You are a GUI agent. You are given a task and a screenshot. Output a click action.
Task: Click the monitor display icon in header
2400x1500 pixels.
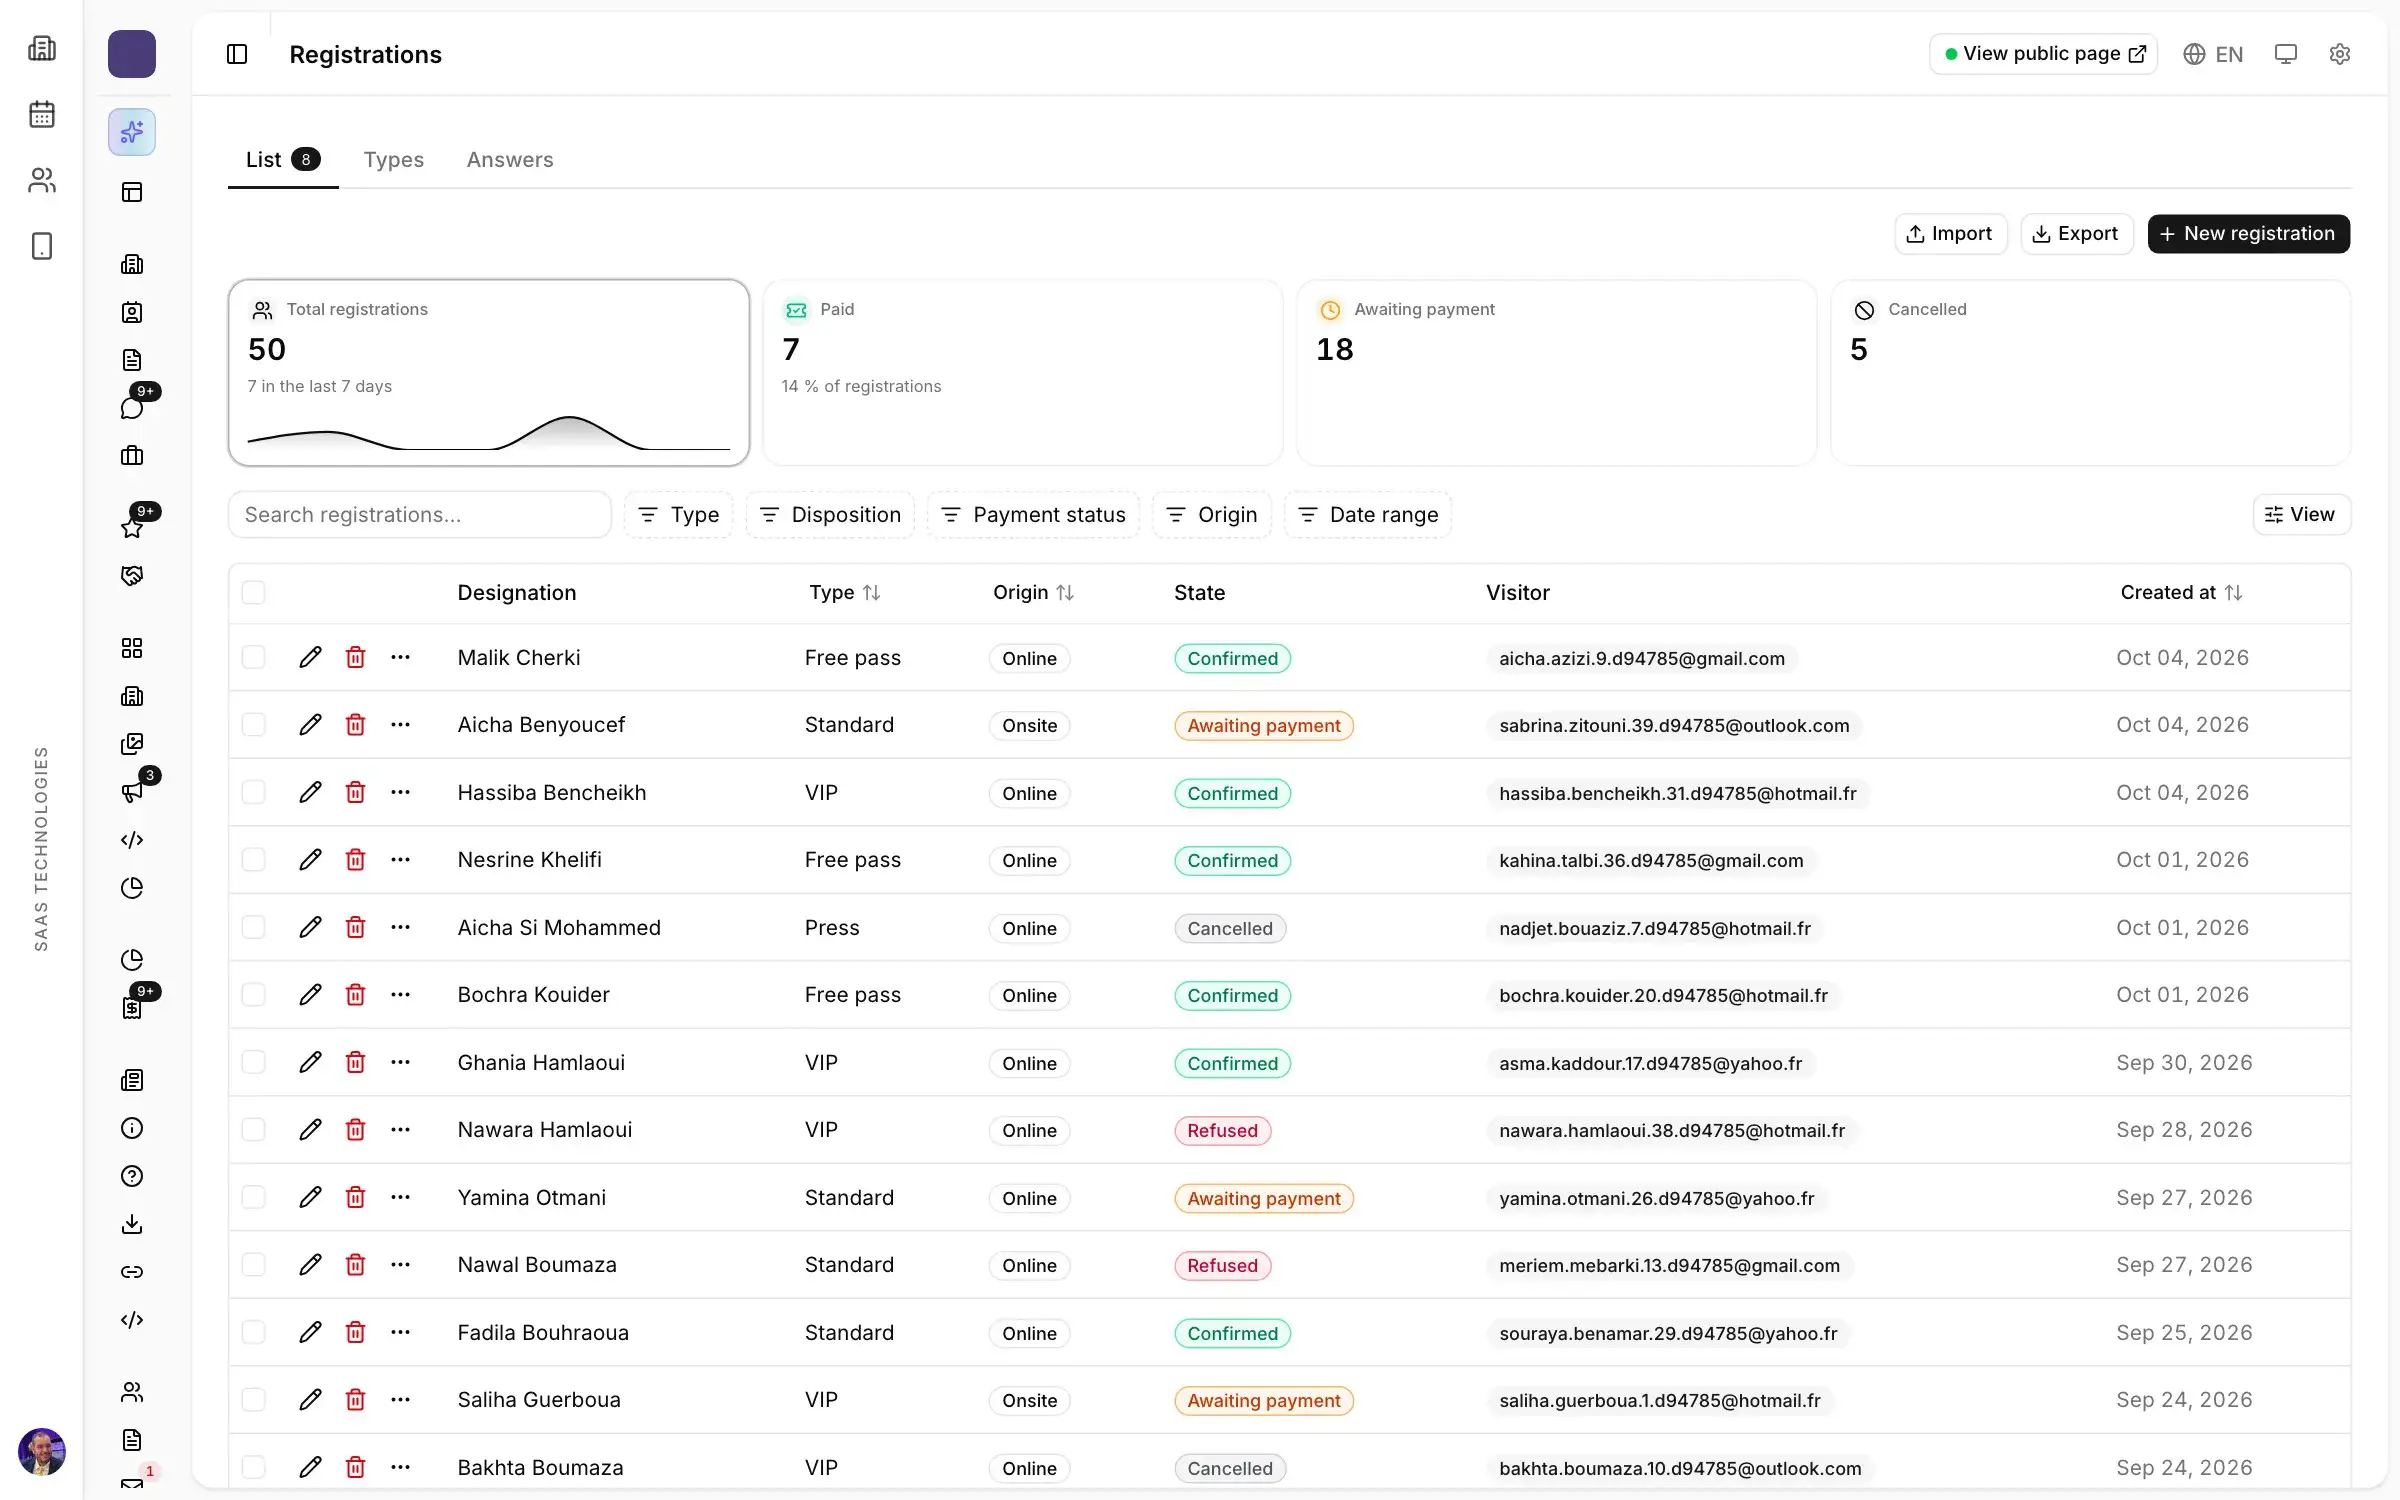[2285, 54]
